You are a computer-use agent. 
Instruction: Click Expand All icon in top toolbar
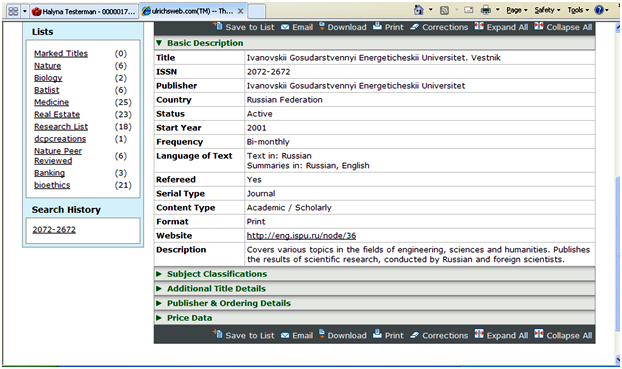[479, 26]
